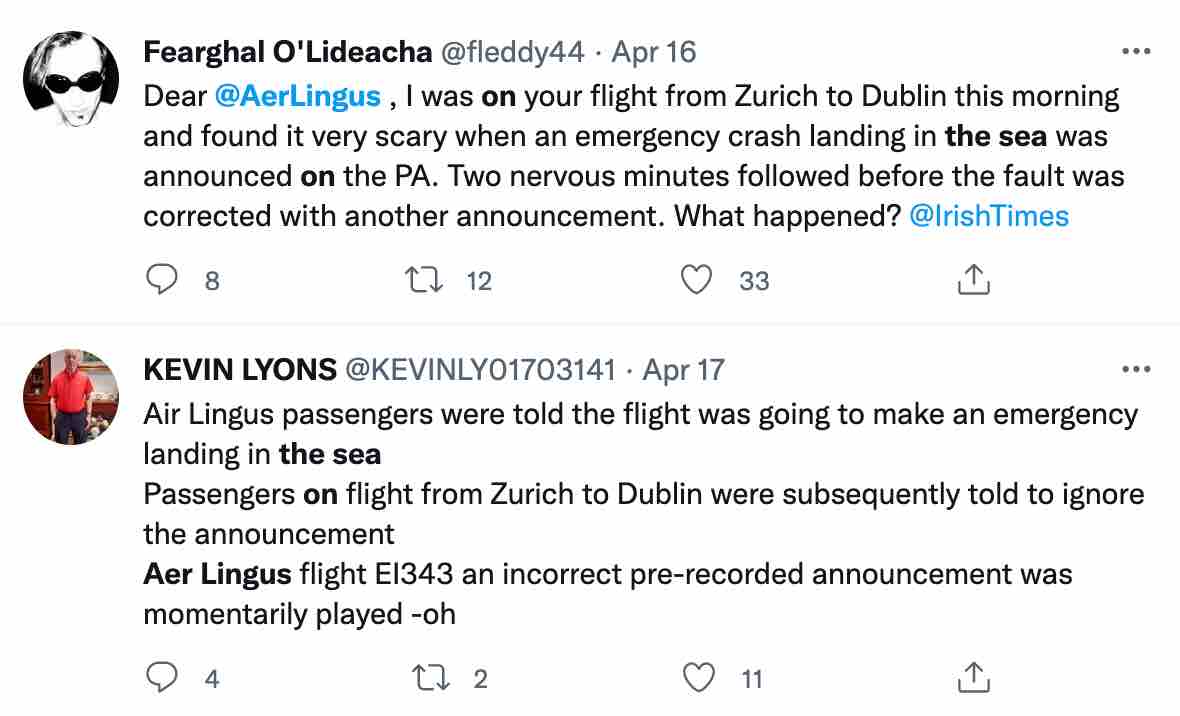
Task: Open more options on Kevin Lyons' tweet
Action: [x=1136, y=369]
